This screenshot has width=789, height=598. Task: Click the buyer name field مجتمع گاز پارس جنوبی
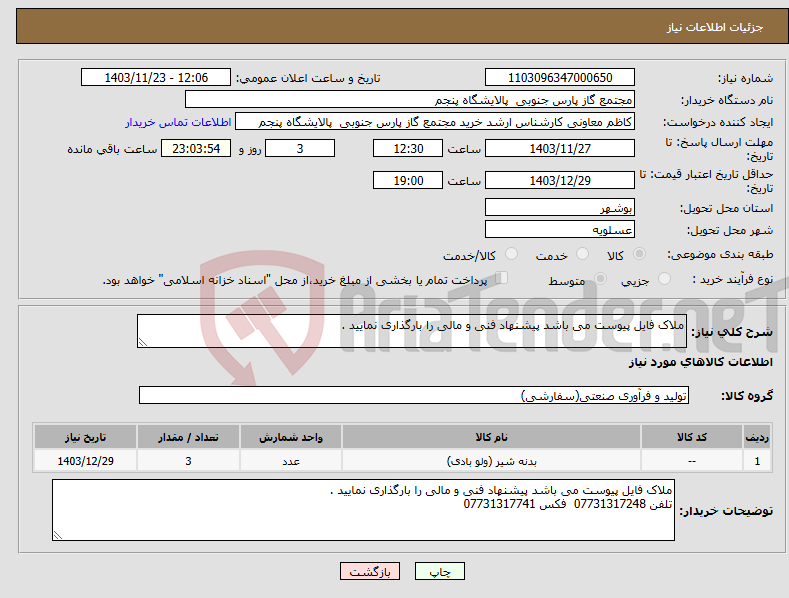click(410, 100)
